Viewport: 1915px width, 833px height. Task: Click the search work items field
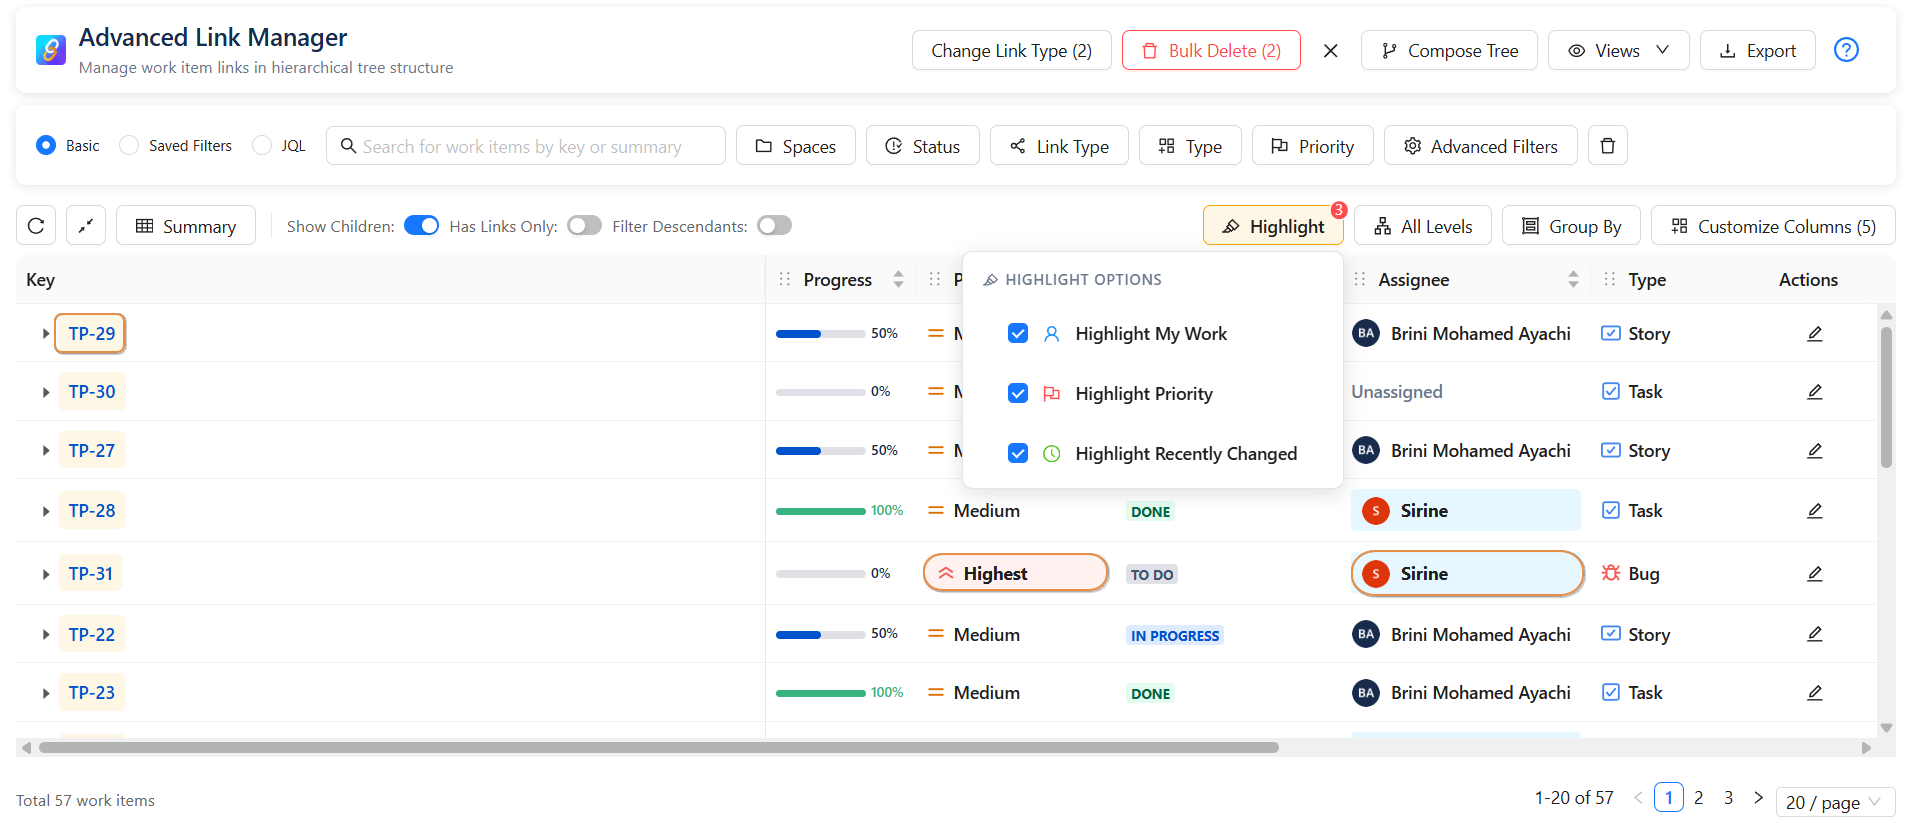coord(526,146)
